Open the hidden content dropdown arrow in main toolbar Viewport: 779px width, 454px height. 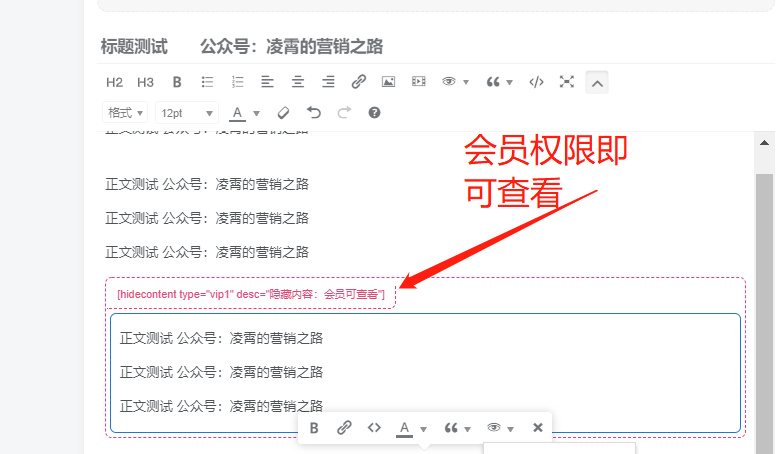click(x=466, y=83)
